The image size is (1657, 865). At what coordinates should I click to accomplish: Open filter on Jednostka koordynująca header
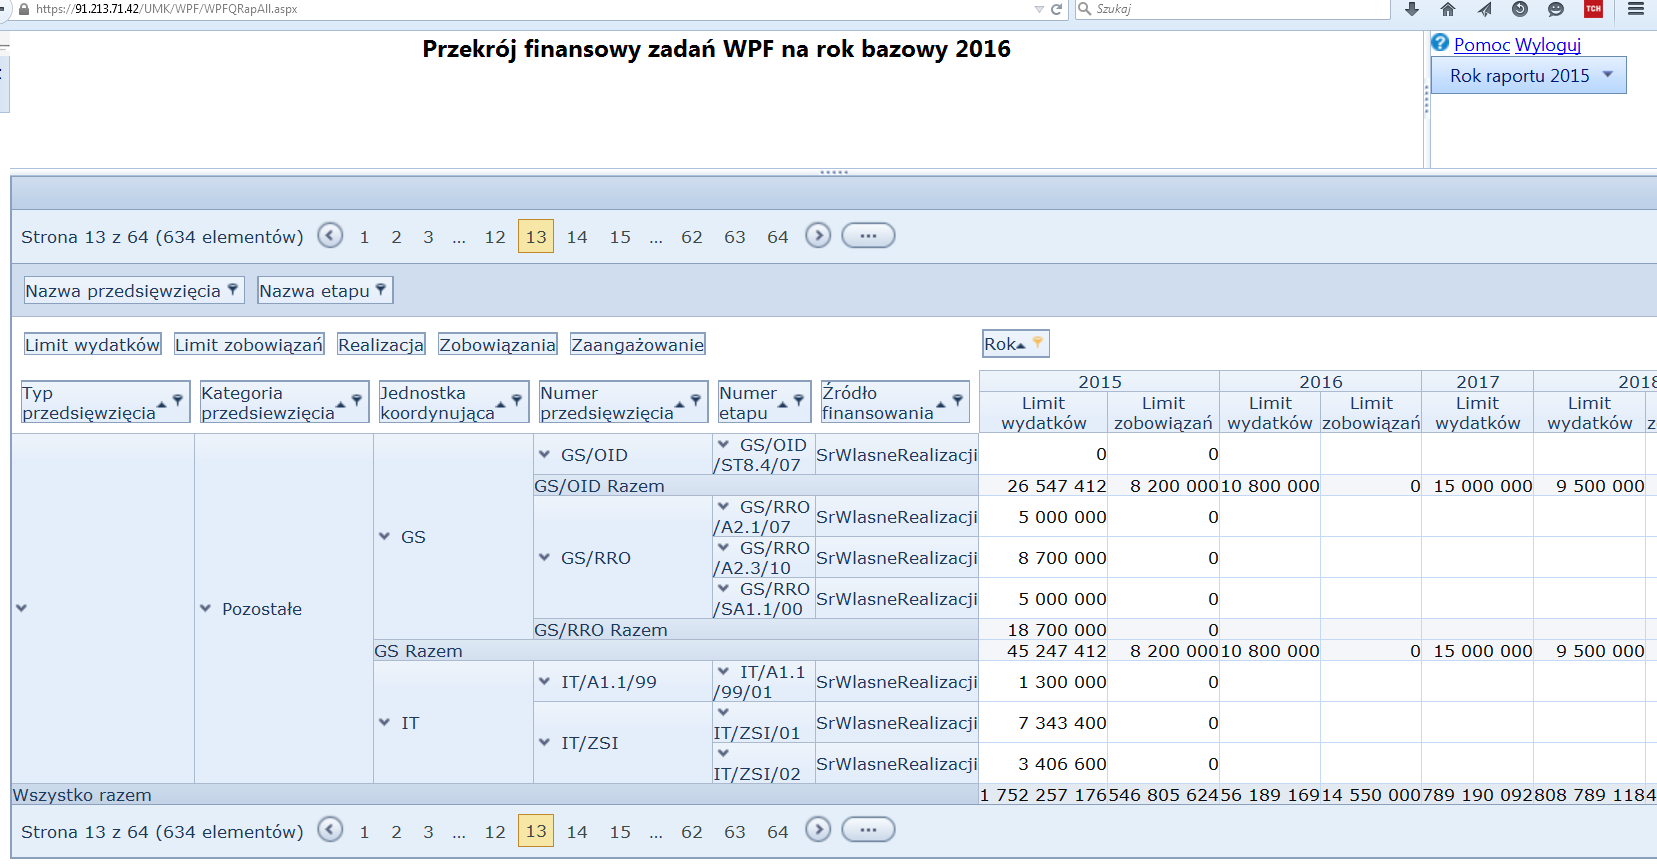(517, 400)
